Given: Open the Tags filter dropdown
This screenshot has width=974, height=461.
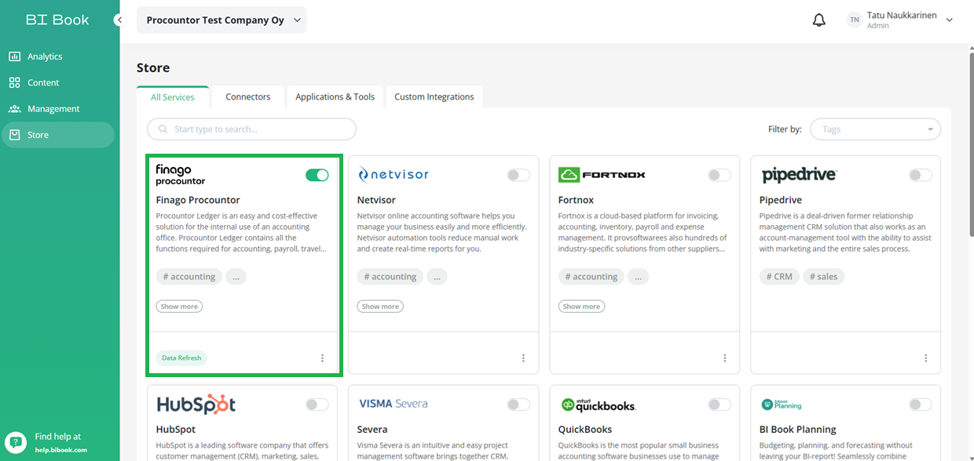Looking at the screenshot, I should coord(875,129).
